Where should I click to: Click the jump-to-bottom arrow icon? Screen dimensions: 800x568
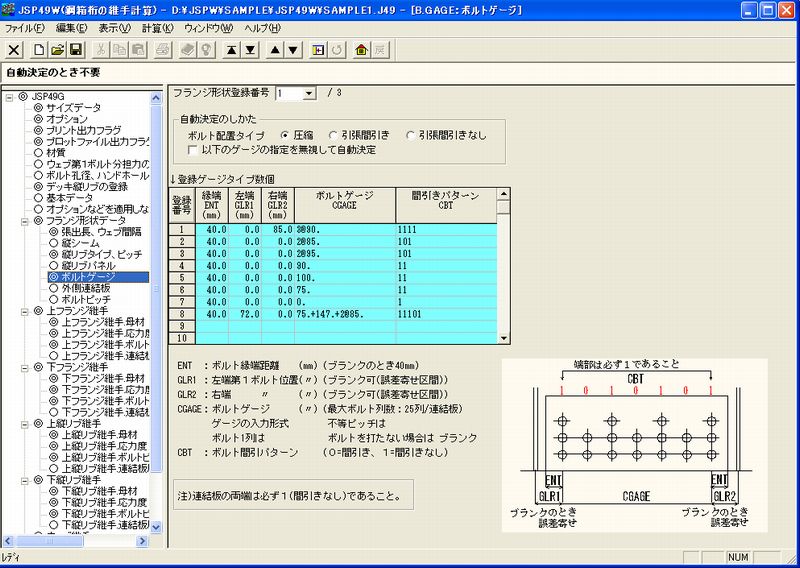pyautogui.click(x=249, y=49)
